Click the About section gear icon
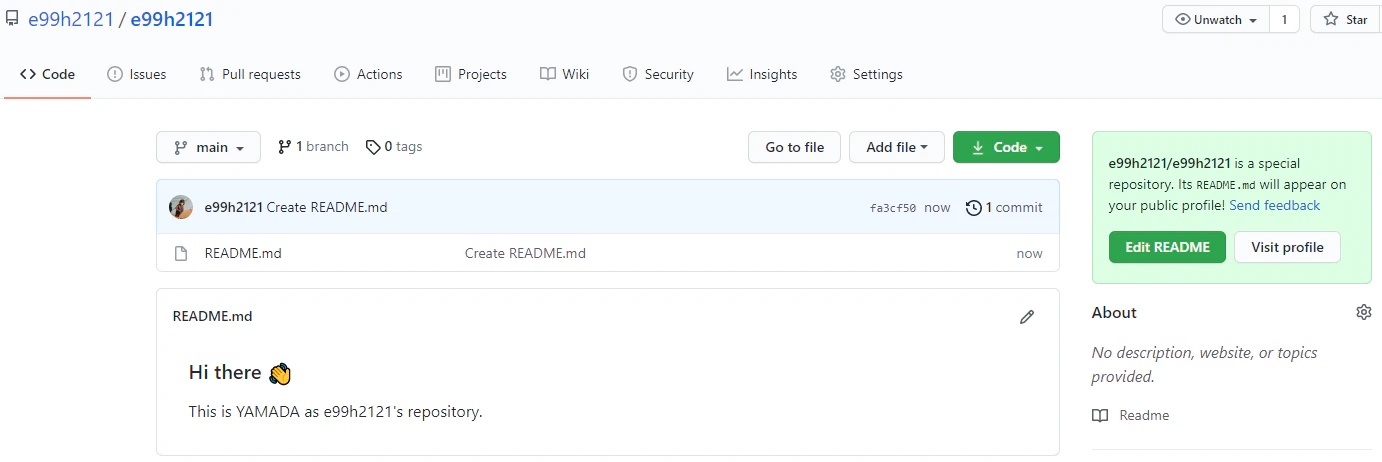 tap(1364, 312)
